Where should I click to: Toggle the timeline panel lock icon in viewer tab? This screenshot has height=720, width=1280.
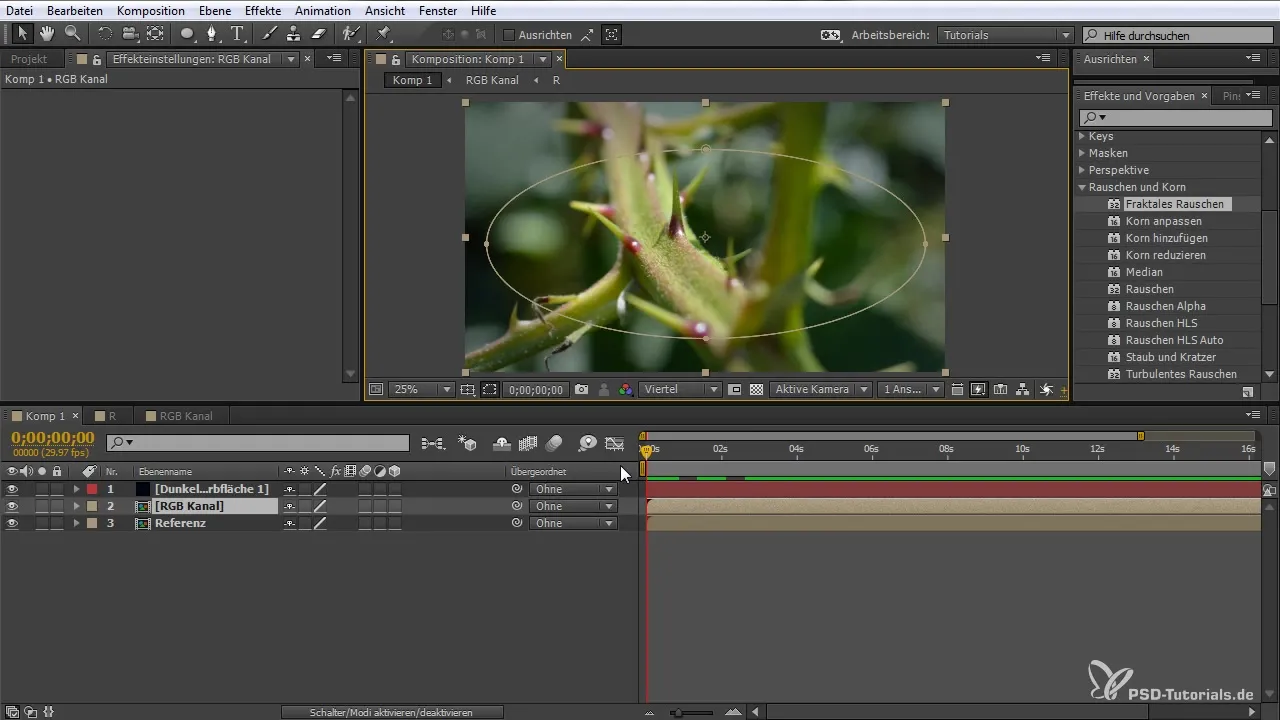click(395, 59)
